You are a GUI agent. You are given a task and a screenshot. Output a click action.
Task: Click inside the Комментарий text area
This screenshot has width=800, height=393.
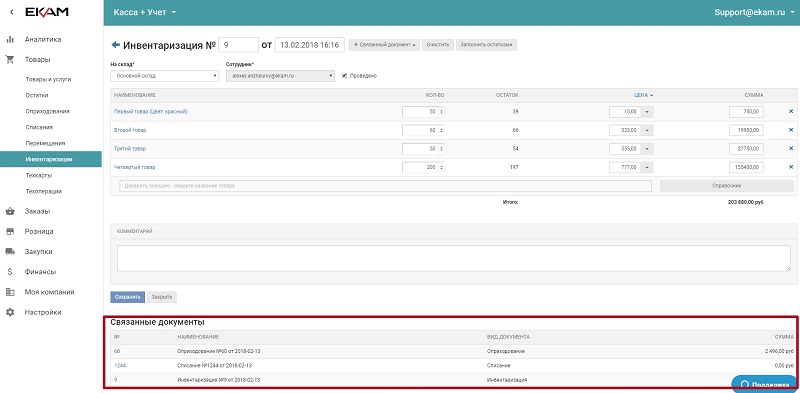point(454,258)
